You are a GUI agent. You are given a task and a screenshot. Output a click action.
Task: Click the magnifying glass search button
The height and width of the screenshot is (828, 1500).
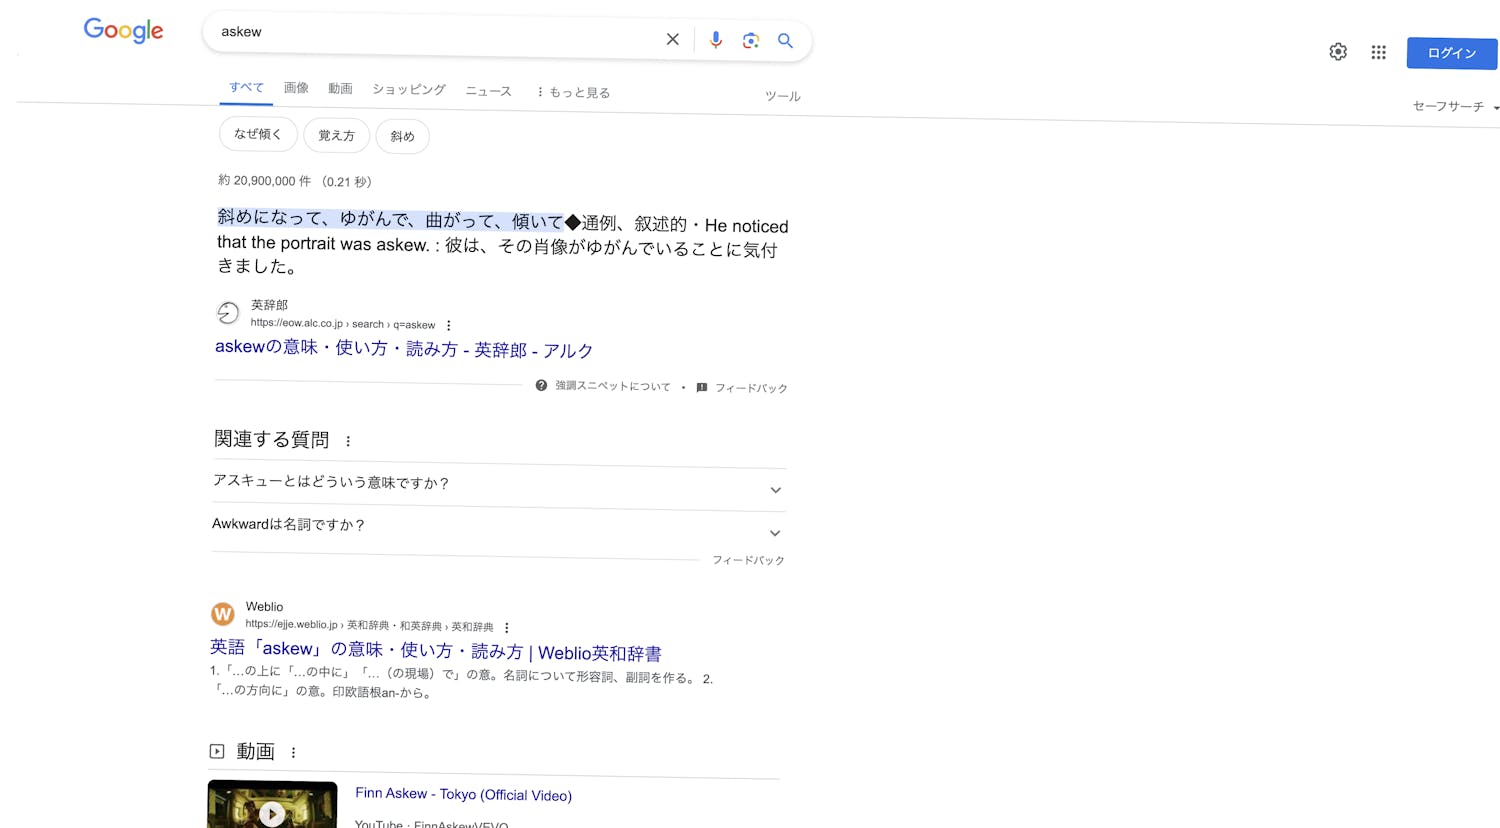[786, 41]
